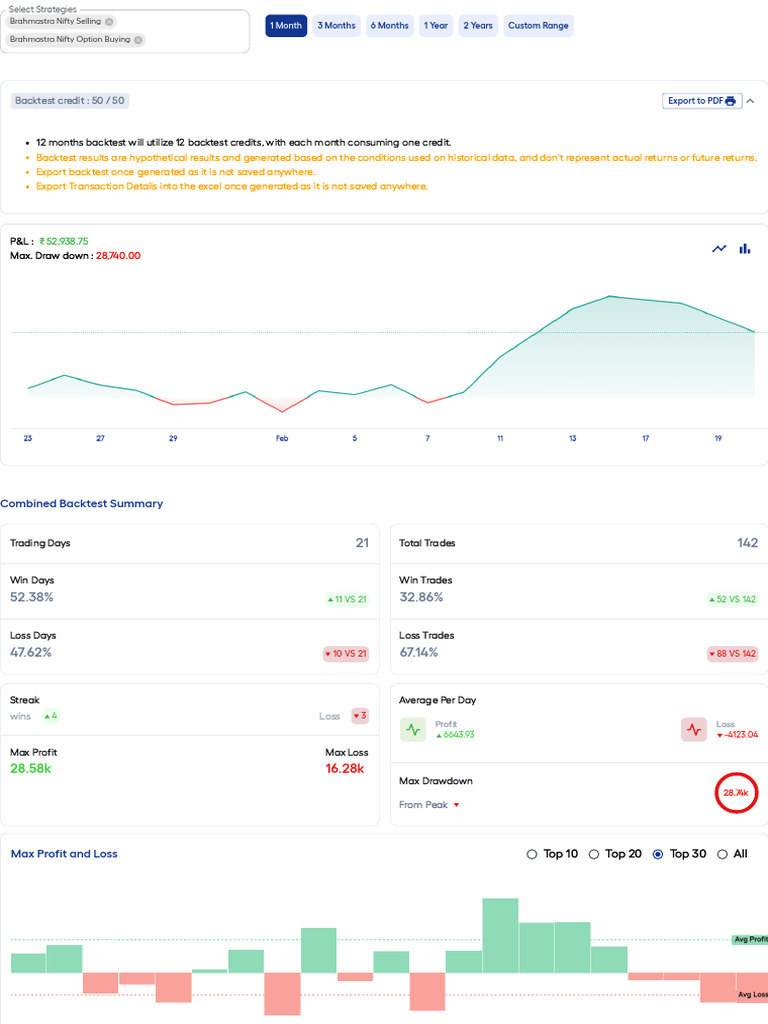Remove Brahmastra Nifty Selling strategy chip
Screen dimensions: 768x1024
[109, 21]
